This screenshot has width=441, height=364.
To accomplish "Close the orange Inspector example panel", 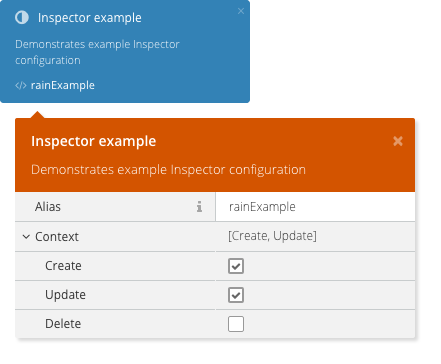I will 398,141.
